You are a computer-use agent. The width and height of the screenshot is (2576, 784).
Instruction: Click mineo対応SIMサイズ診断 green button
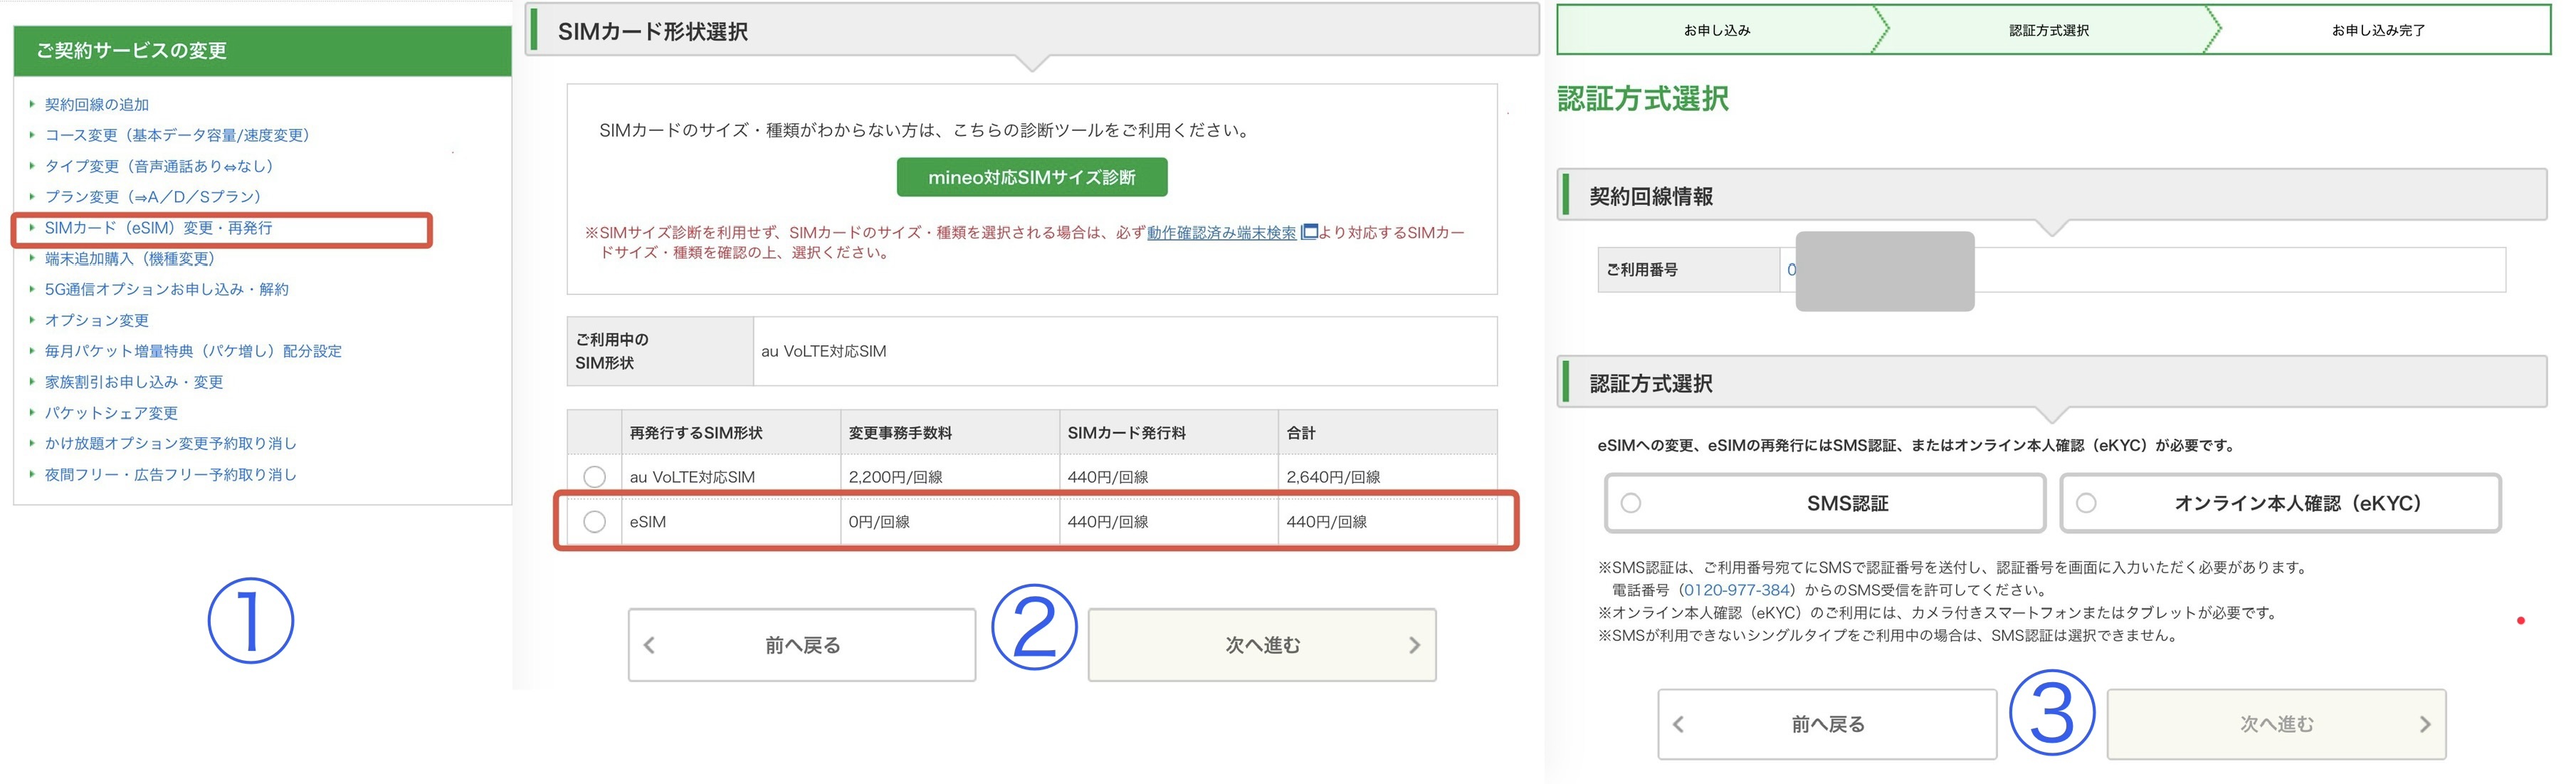tap(1031, 177)
